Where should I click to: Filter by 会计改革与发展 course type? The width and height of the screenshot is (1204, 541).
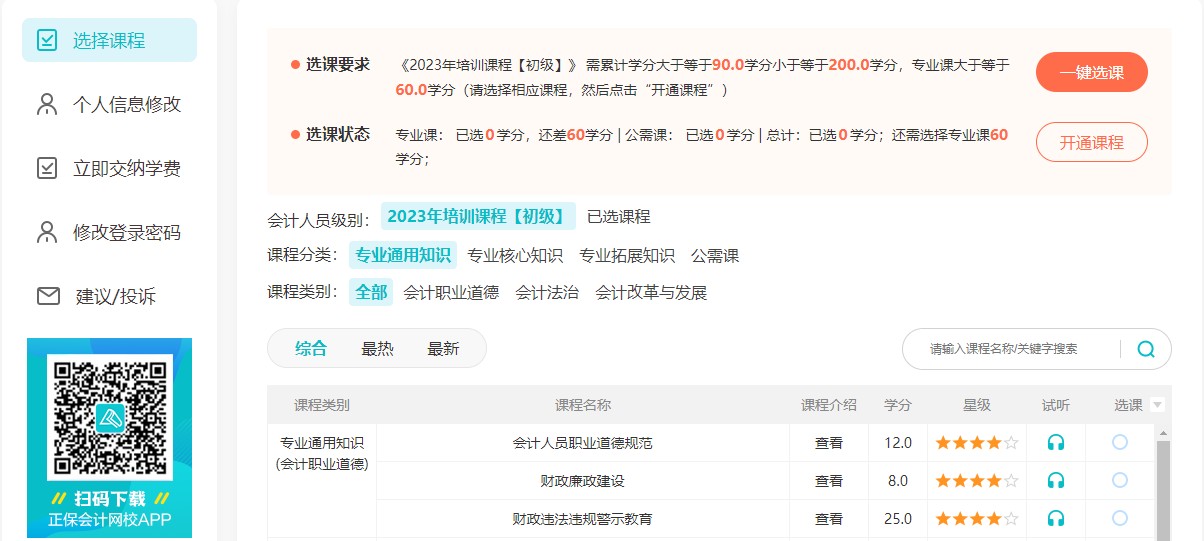tap(651, 292)
